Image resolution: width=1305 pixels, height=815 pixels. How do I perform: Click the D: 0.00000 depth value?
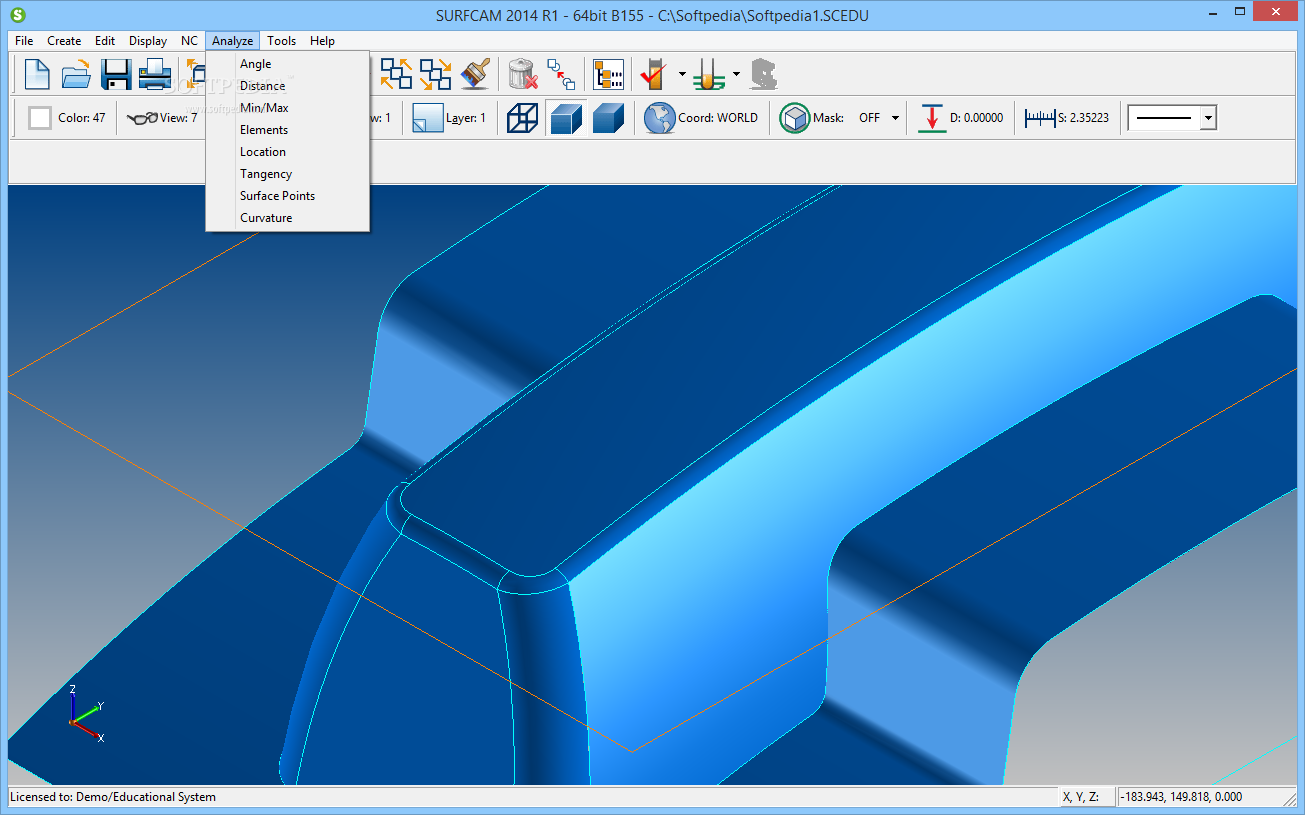(x=976, y=118)
